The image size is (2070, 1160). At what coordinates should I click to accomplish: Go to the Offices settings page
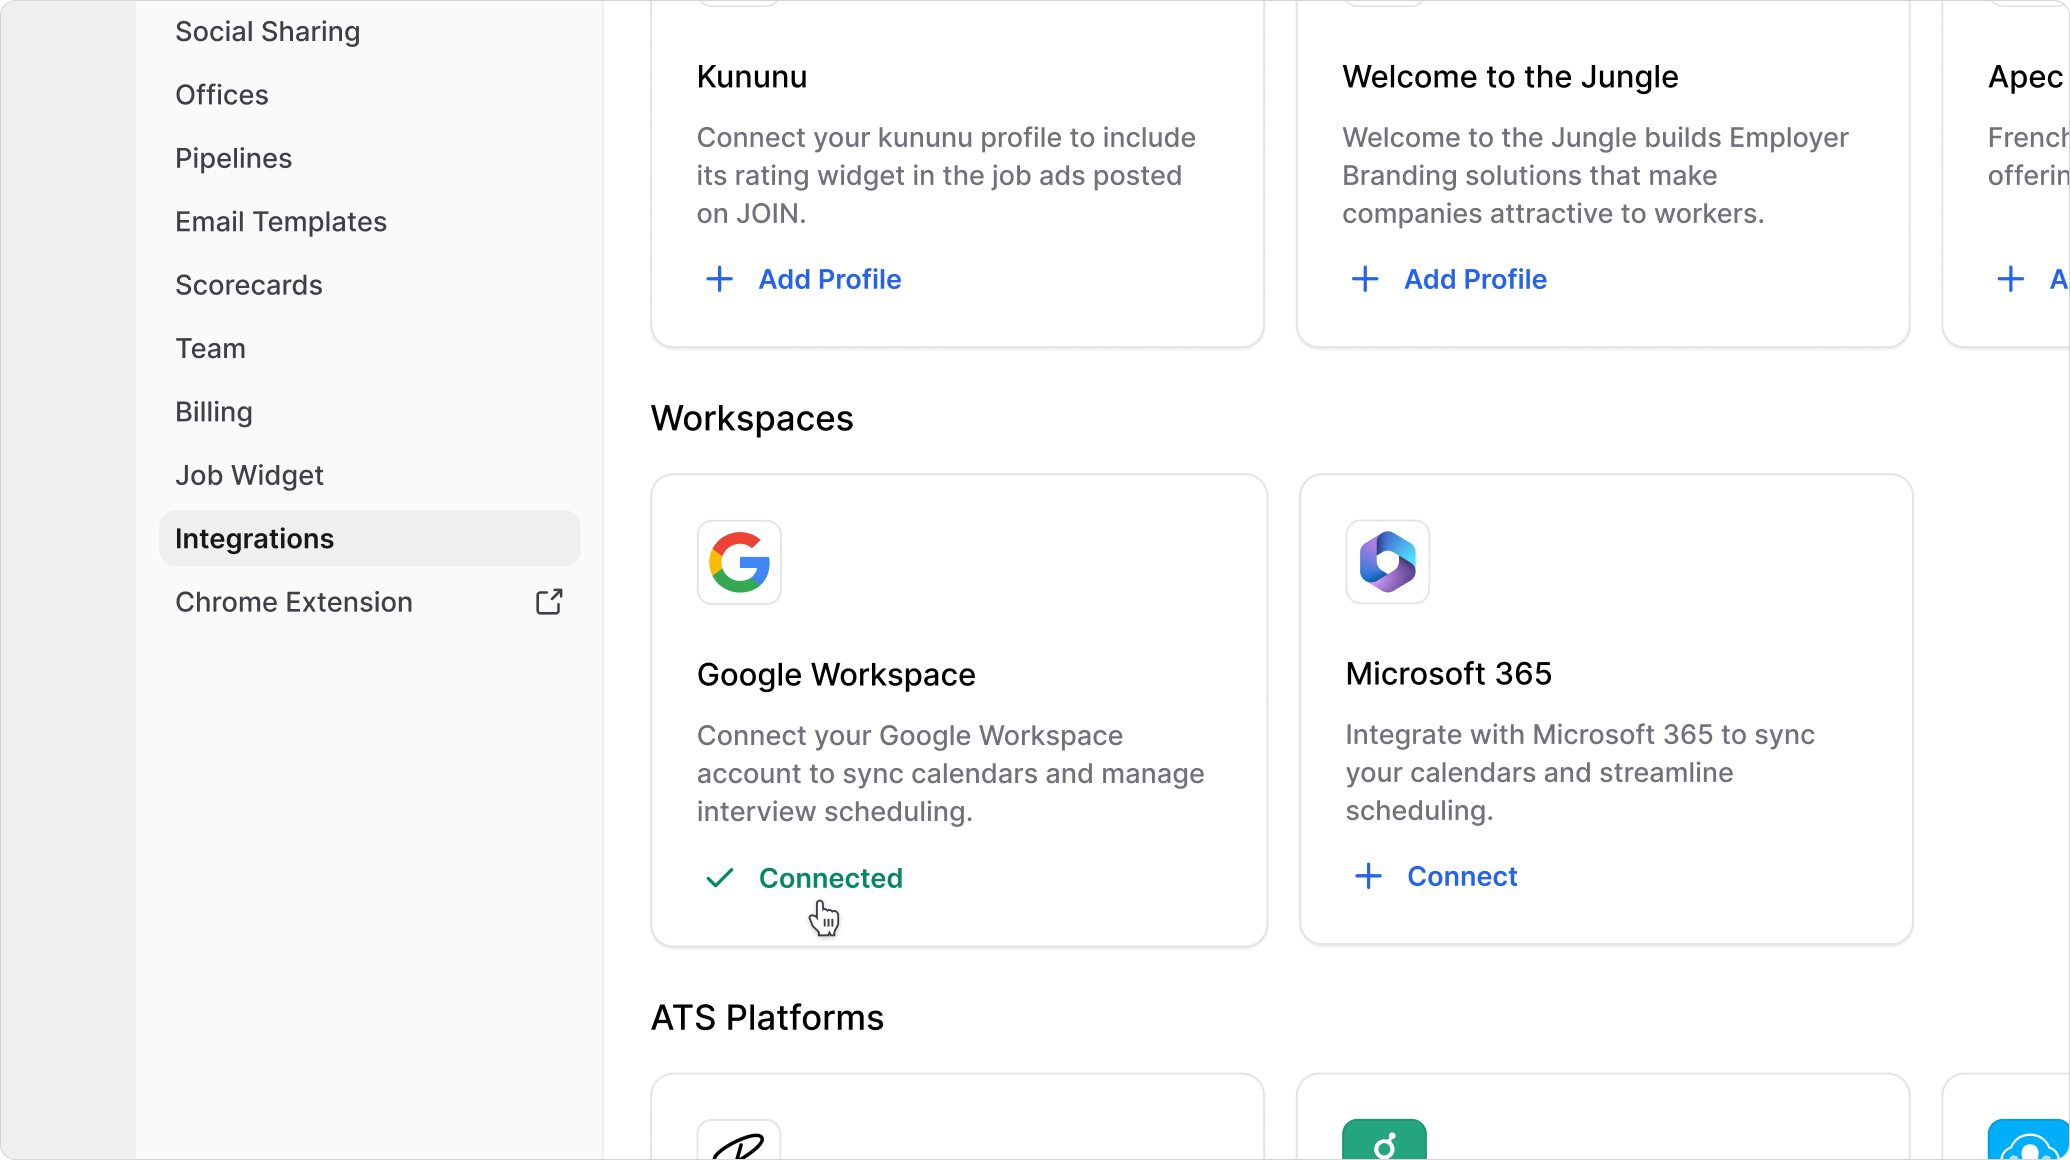point(222,95)
